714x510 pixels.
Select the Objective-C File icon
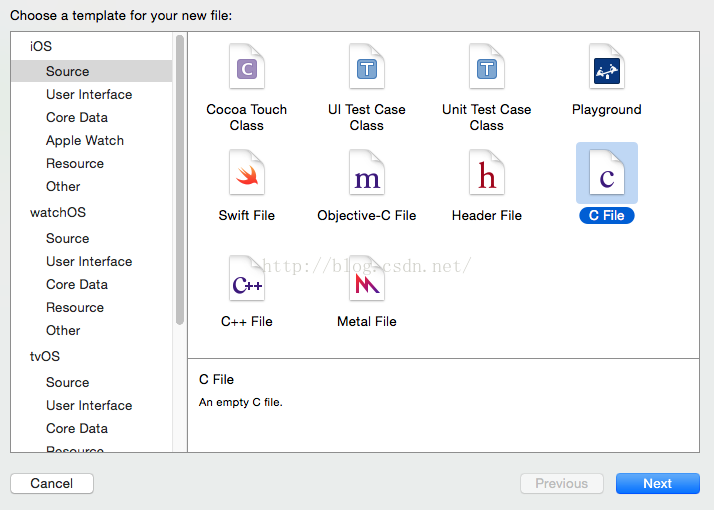(x=367, y=173)
